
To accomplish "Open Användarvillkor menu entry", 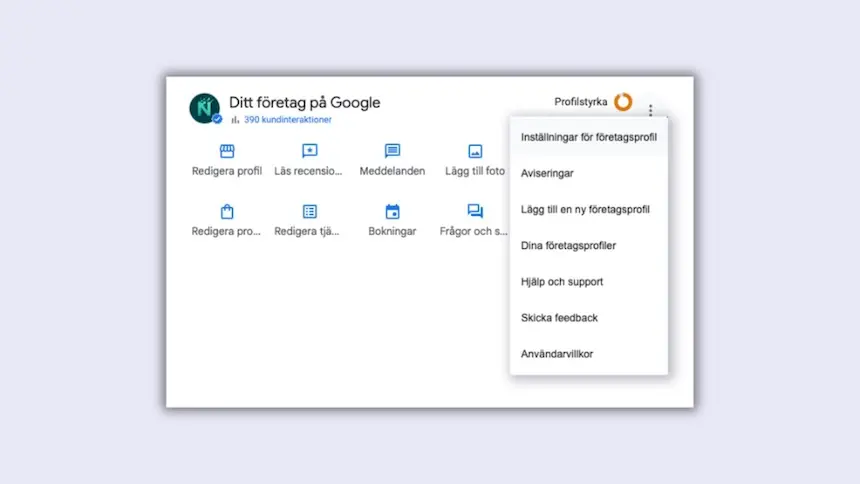I will tap(589, 354).
